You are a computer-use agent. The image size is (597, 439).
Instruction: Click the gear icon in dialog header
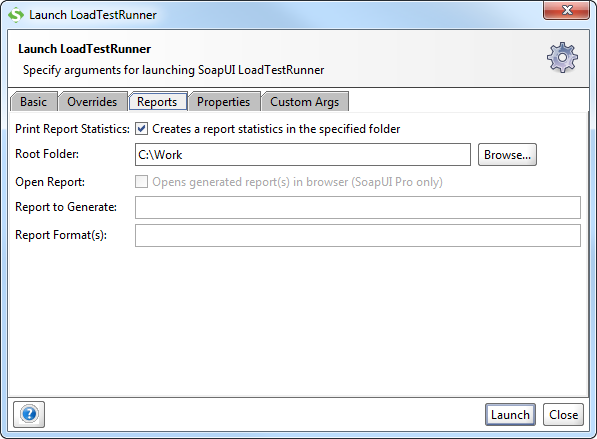click(x=562, y=57)
